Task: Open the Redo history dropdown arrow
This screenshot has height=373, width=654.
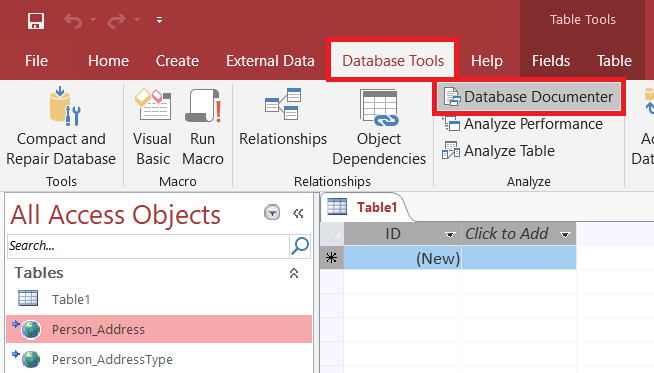Action: (136, 20)
